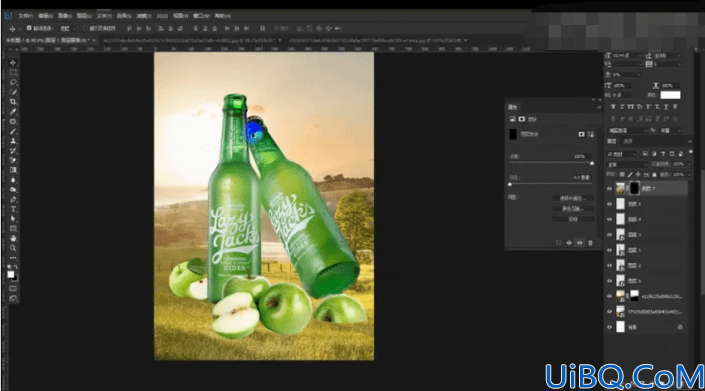Image resolution: width=705 pixels, height=391 pixels.
Task: Select the Zoom tool
Action: tap(13, 248)
